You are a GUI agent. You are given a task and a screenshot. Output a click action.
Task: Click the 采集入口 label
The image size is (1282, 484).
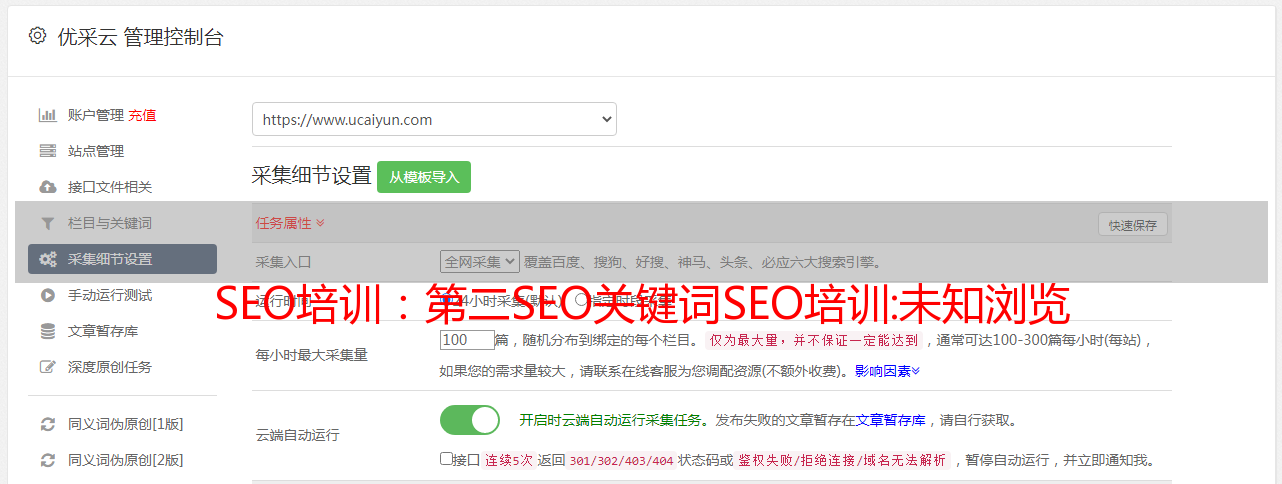click(x=284, y=262)
